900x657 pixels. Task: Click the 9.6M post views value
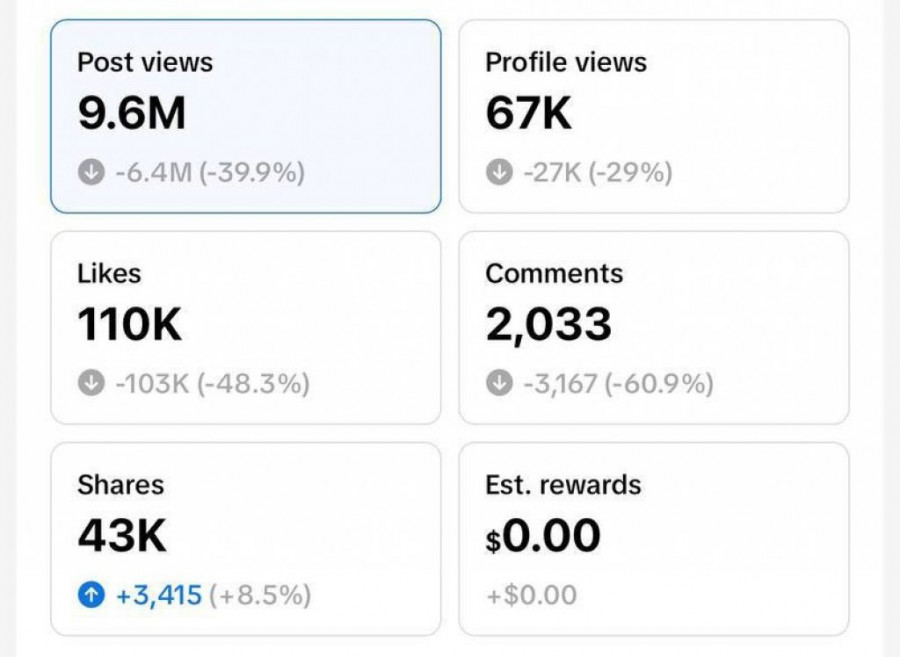tap(132, 115)
